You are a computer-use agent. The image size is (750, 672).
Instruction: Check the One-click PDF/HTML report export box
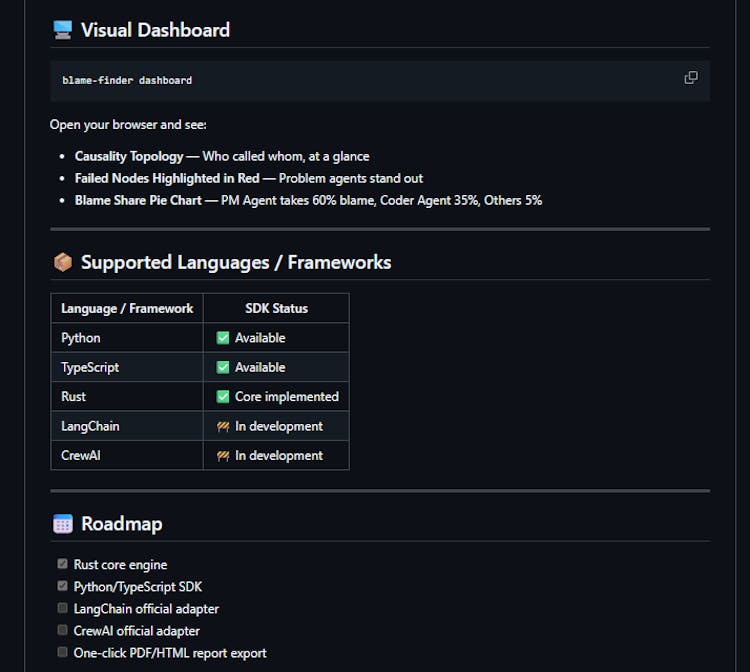click(63, 652)
